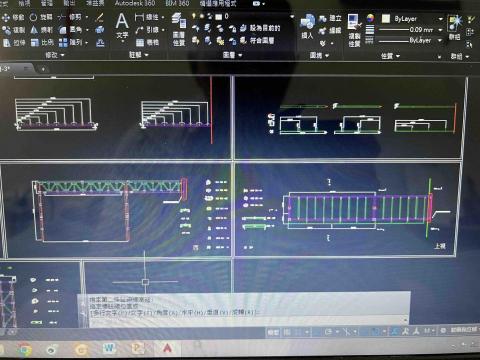Toggle object snap in status bar
This screenshot has width=480, height=360.
click(x=375, y=332)
